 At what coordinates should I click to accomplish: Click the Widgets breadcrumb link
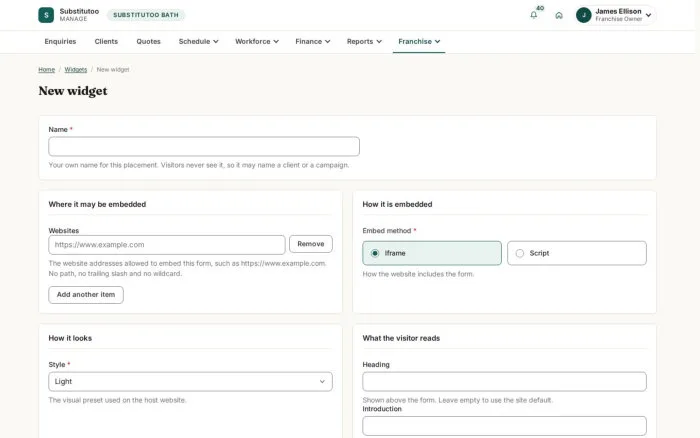(x=75, y=70)
